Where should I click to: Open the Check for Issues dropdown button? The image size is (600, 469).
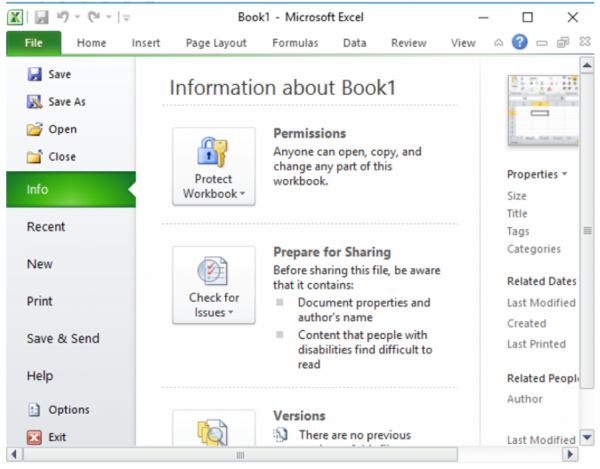pos(214,285)
